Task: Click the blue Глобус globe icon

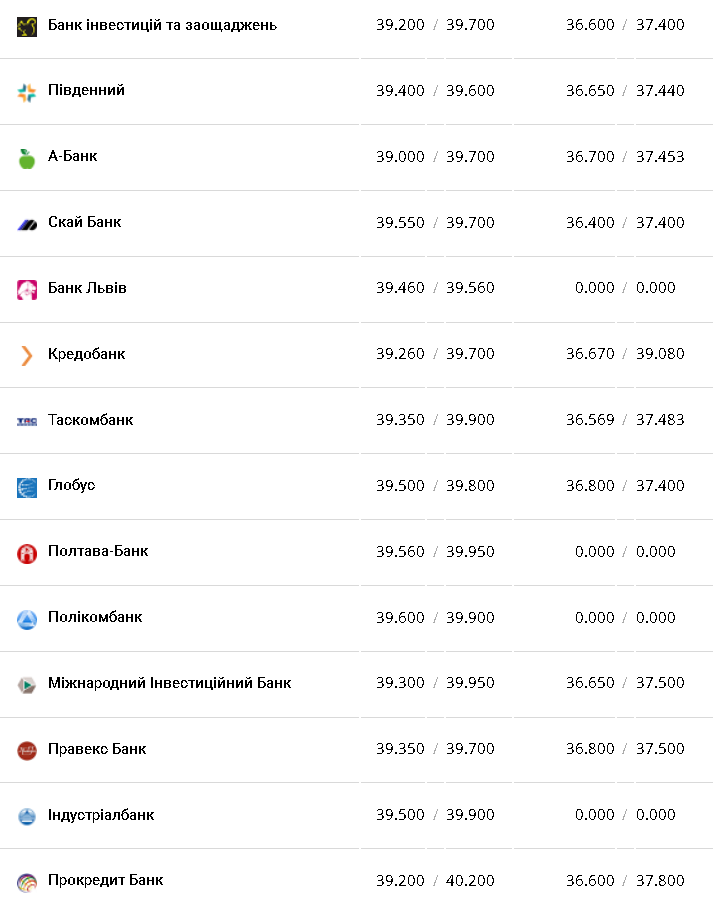Action: click(27, 487)
